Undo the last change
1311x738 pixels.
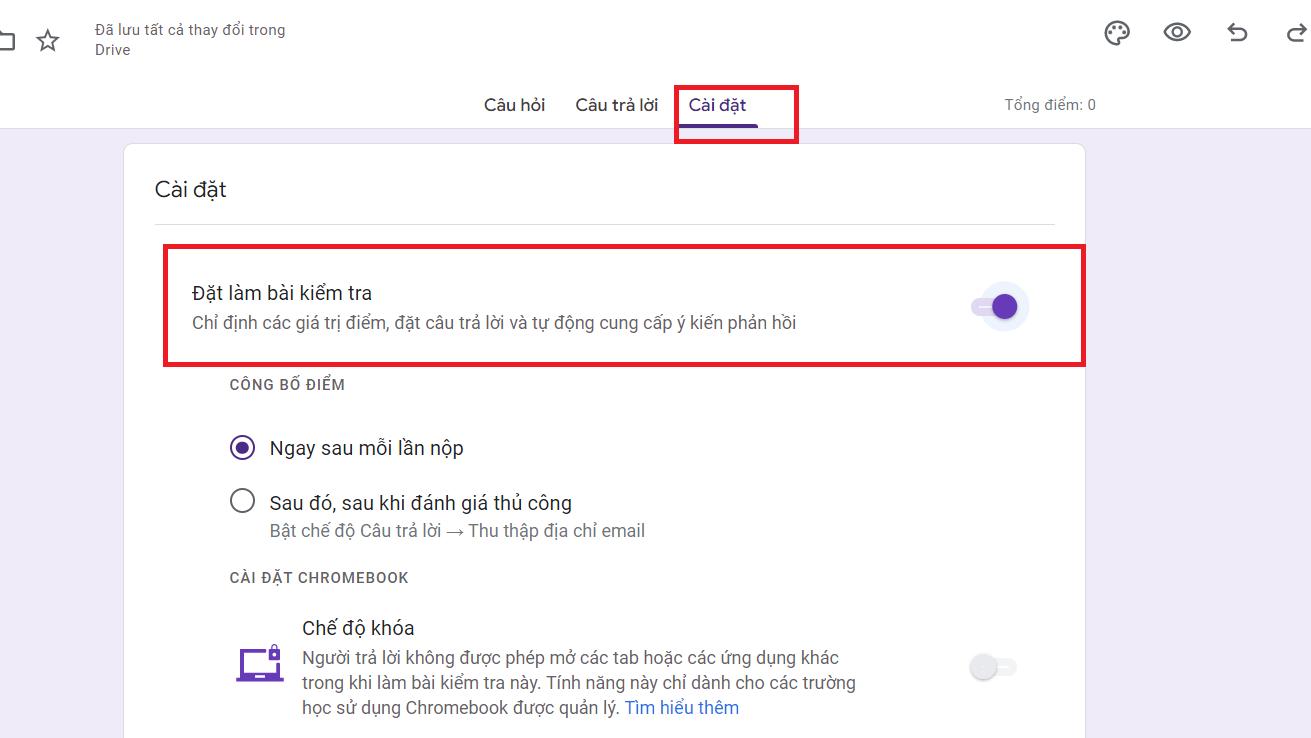click(1237, 33)
